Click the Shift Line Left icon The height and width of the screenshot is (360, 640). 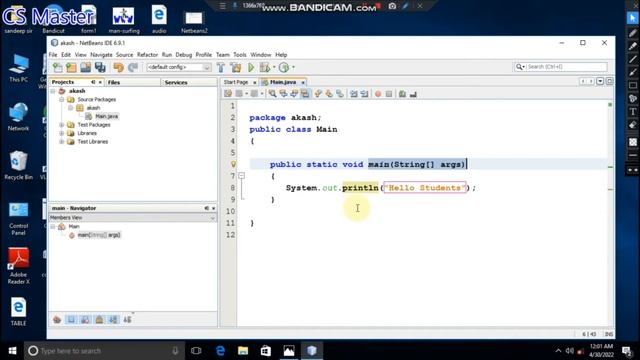(x=353, y=94)
